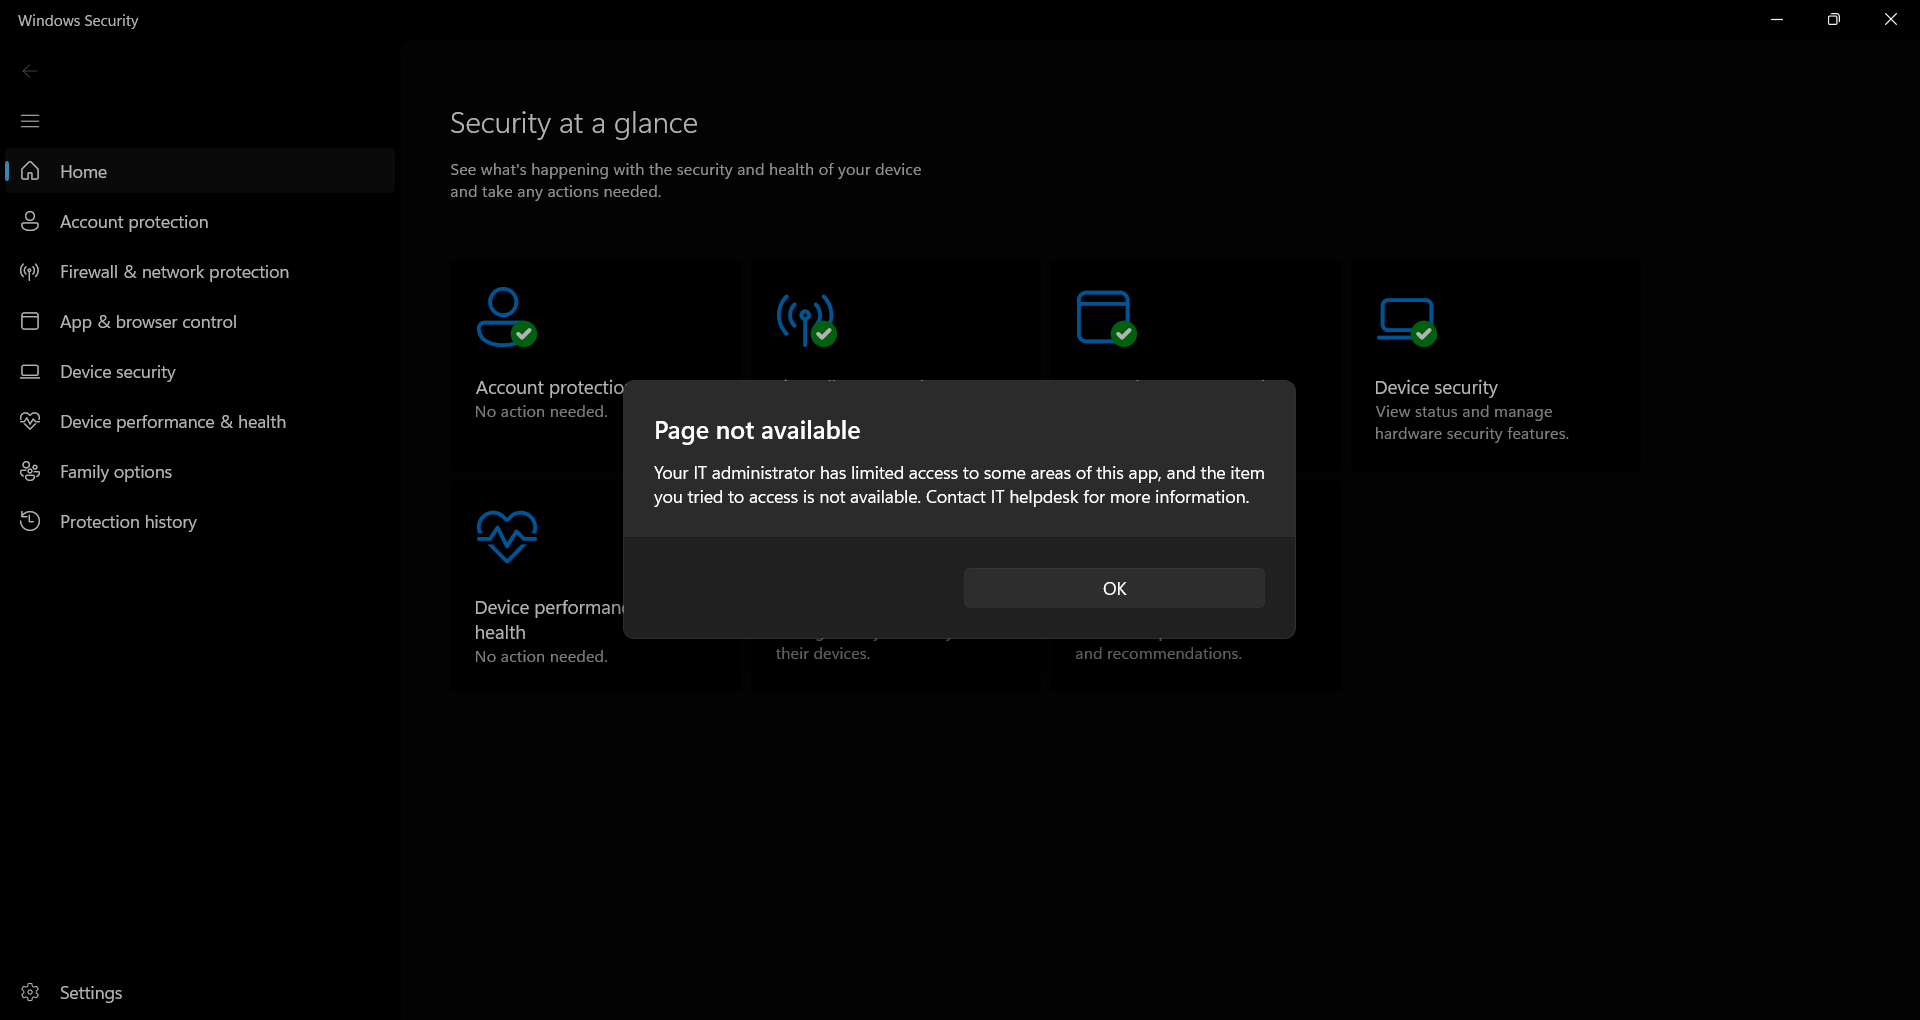Image resolution: width=1920 pixels, height=1020 pixels.
Task: Restore down the Windows Security window
Action: [x=1834, y=20]
